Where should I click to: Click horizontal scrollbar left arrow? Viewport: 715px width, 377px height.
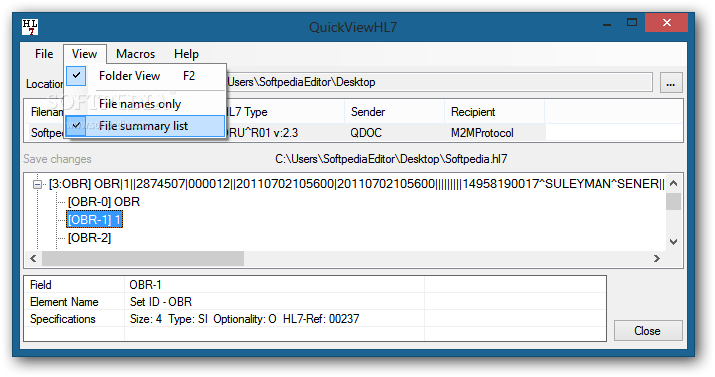point(33,258)
